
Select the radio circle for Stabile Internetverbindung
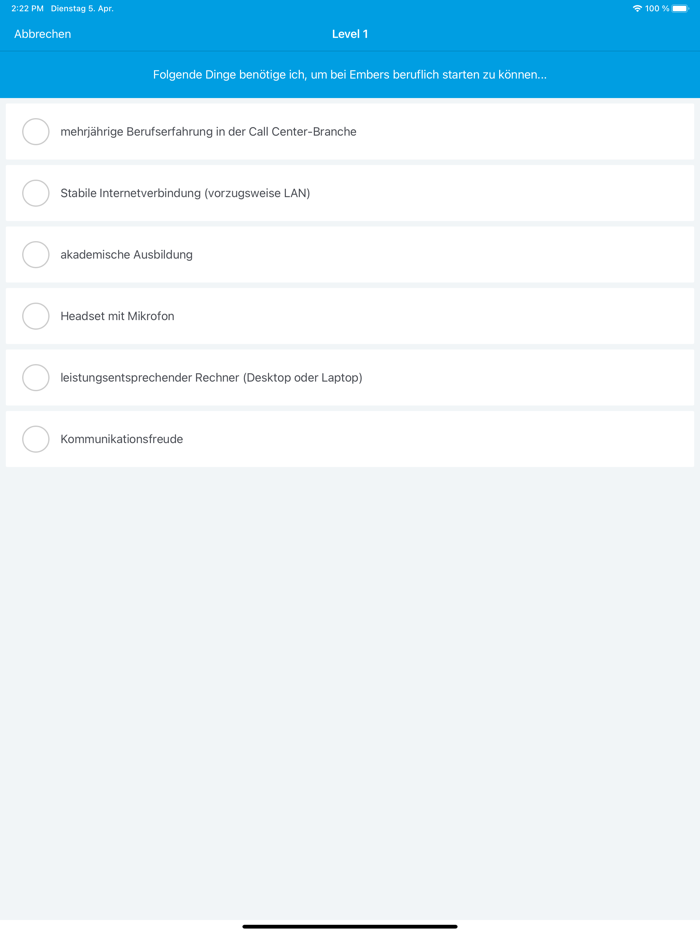[36, 193]
